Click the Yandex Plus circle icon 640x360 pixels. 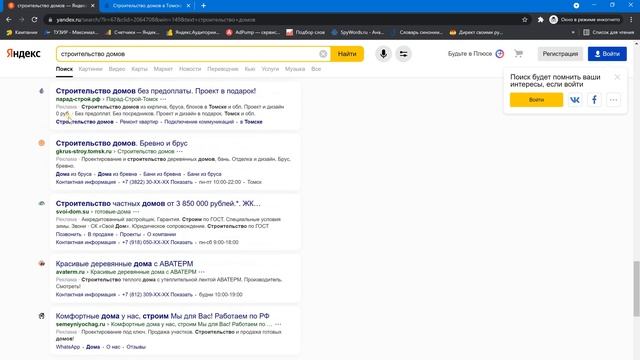(500, 54)
